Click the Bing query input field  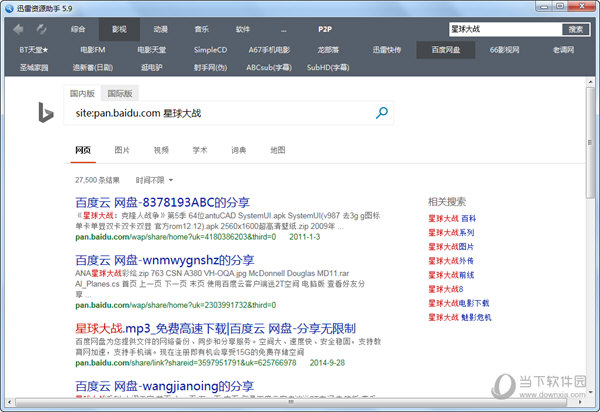click(222, 113)
